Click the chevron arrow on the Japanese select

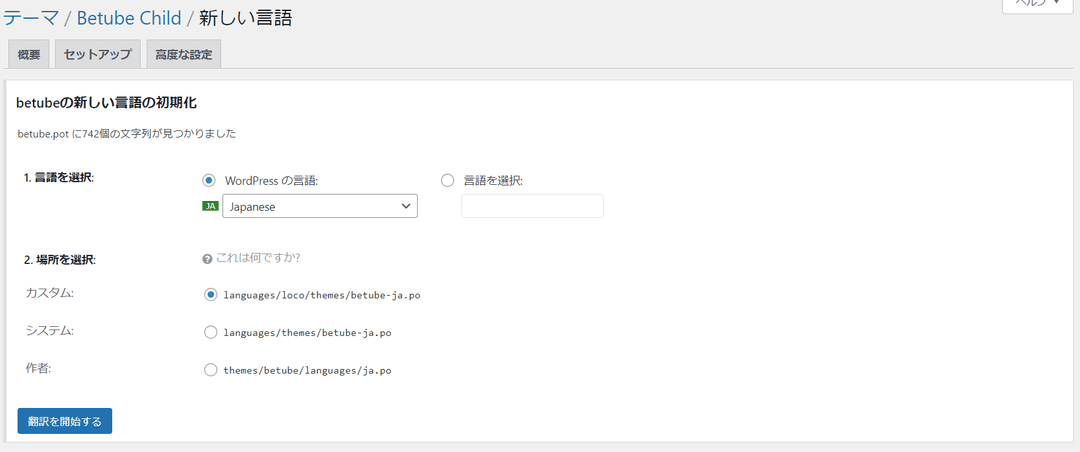(x=405, y=206)
